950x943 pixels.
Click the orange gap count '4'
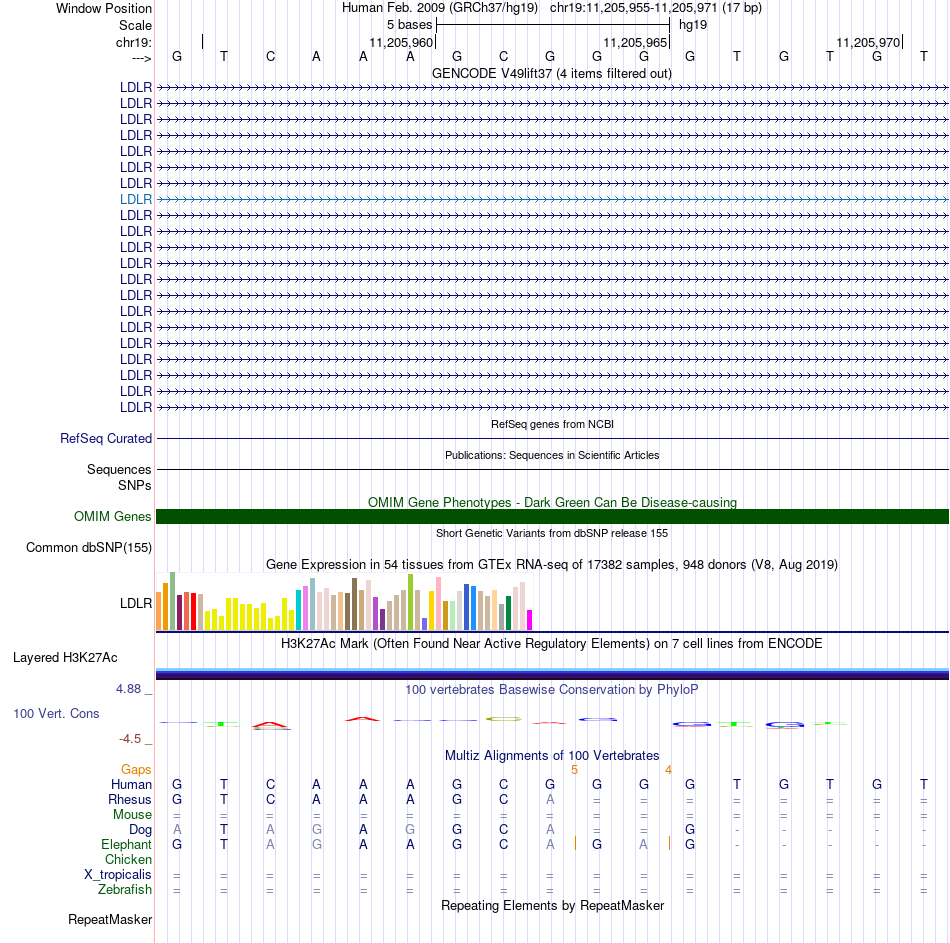click(668, 770)
